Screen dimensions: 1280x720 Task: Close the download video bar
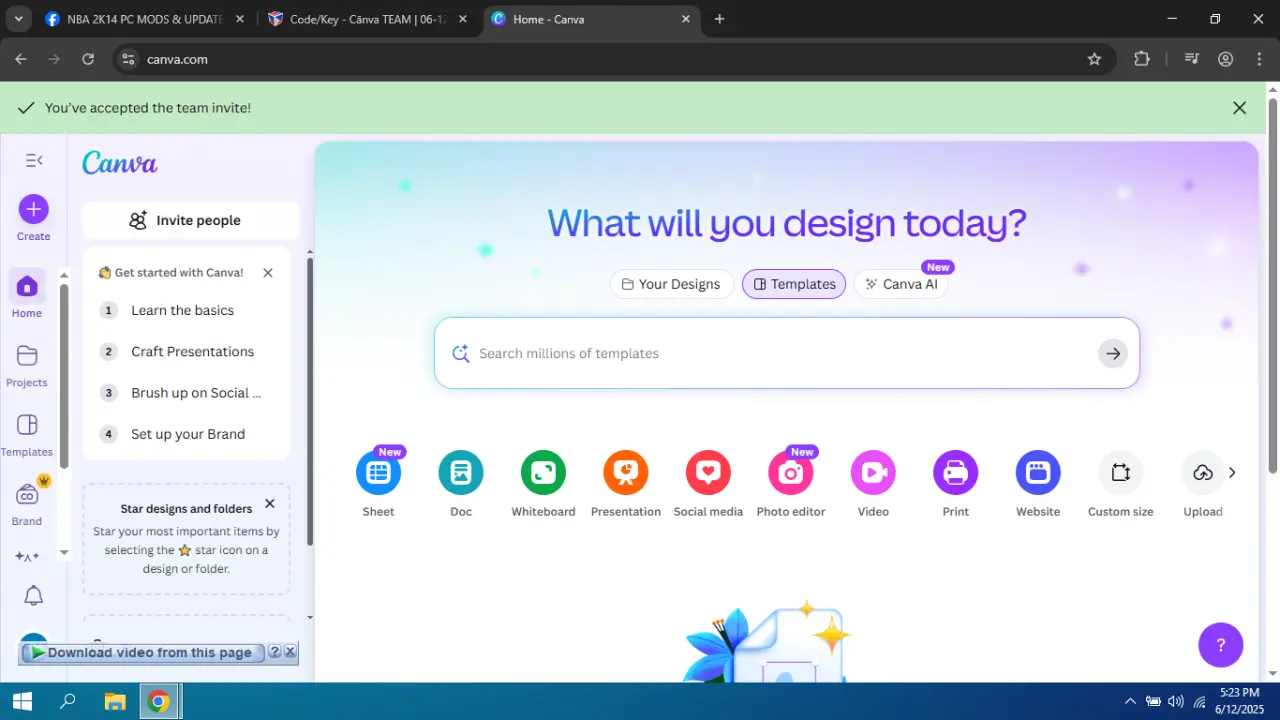coord(290,652)
